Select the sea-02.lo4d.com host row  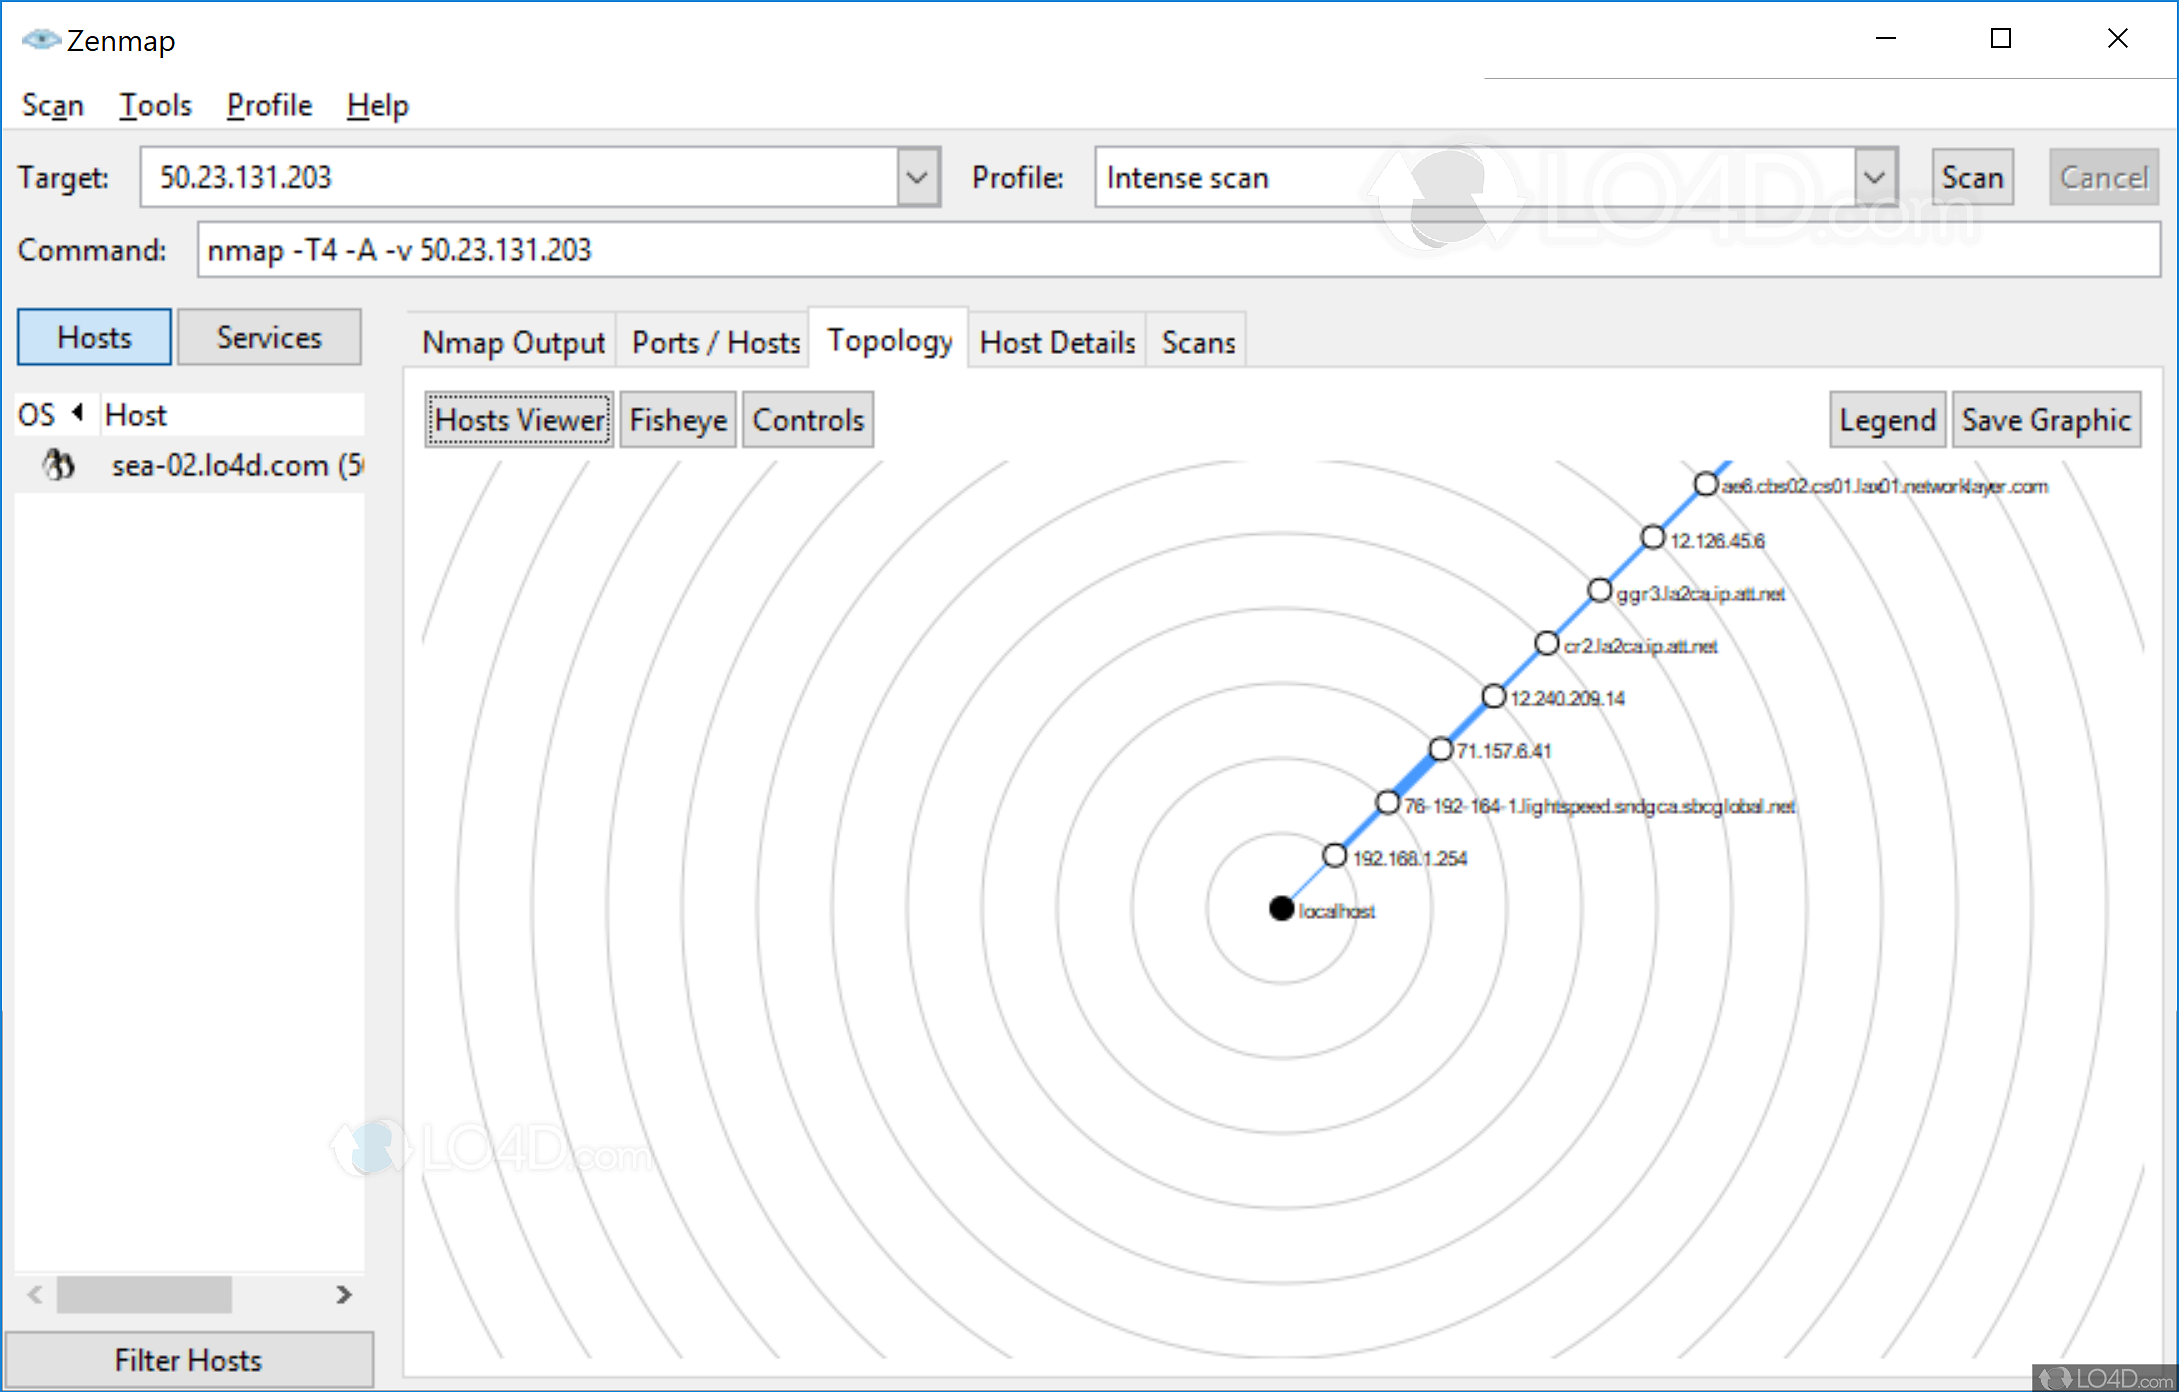[190, 465]
